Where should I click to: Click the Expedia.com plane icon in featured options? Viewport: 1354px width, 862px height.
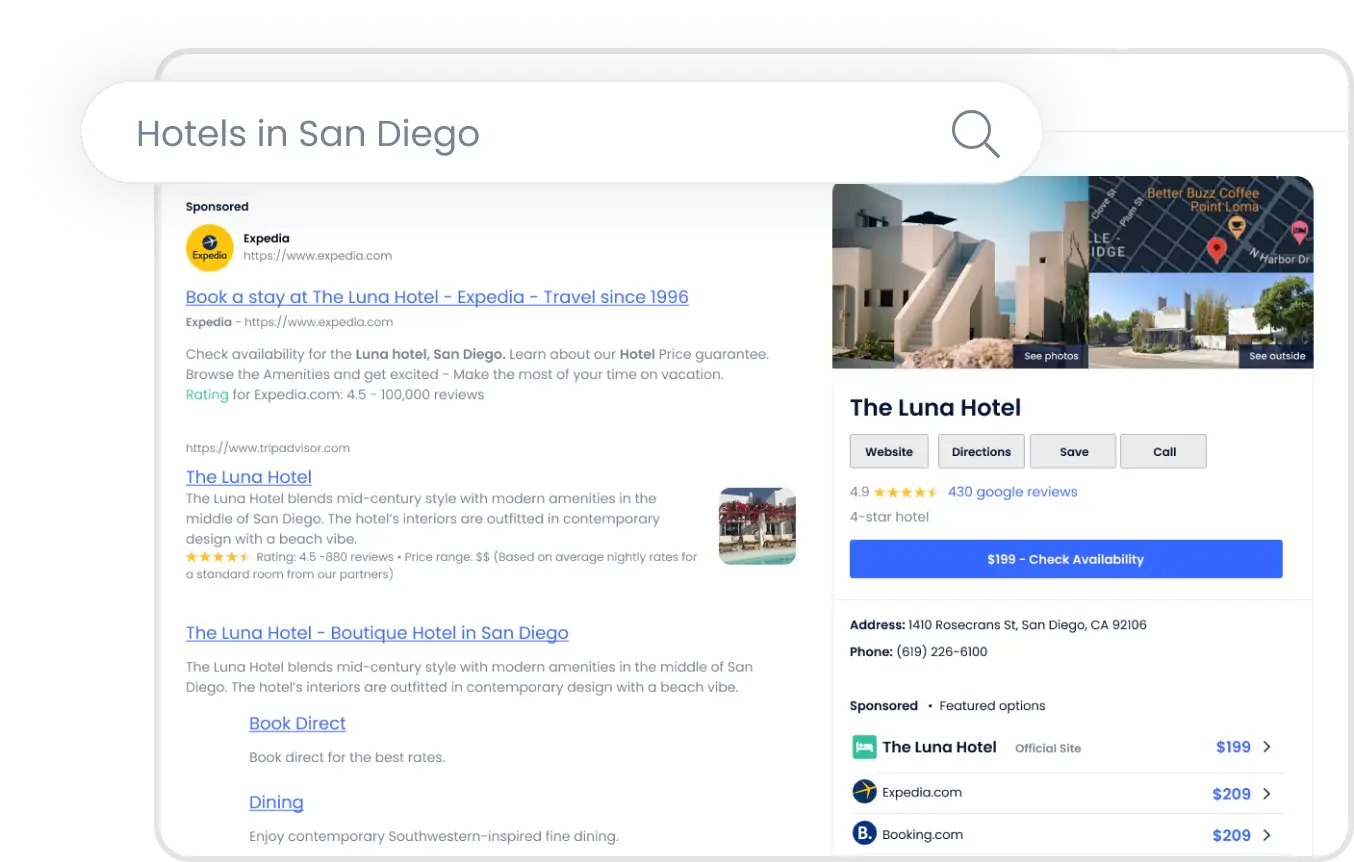[x=864, y=792]
